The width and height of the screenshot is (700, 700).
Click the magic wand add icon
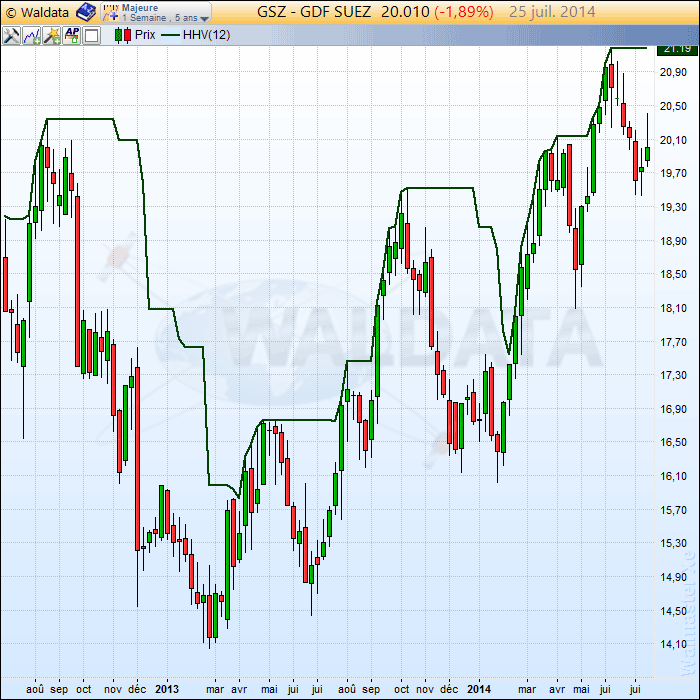pyautogui.click(x=52, y=35)
